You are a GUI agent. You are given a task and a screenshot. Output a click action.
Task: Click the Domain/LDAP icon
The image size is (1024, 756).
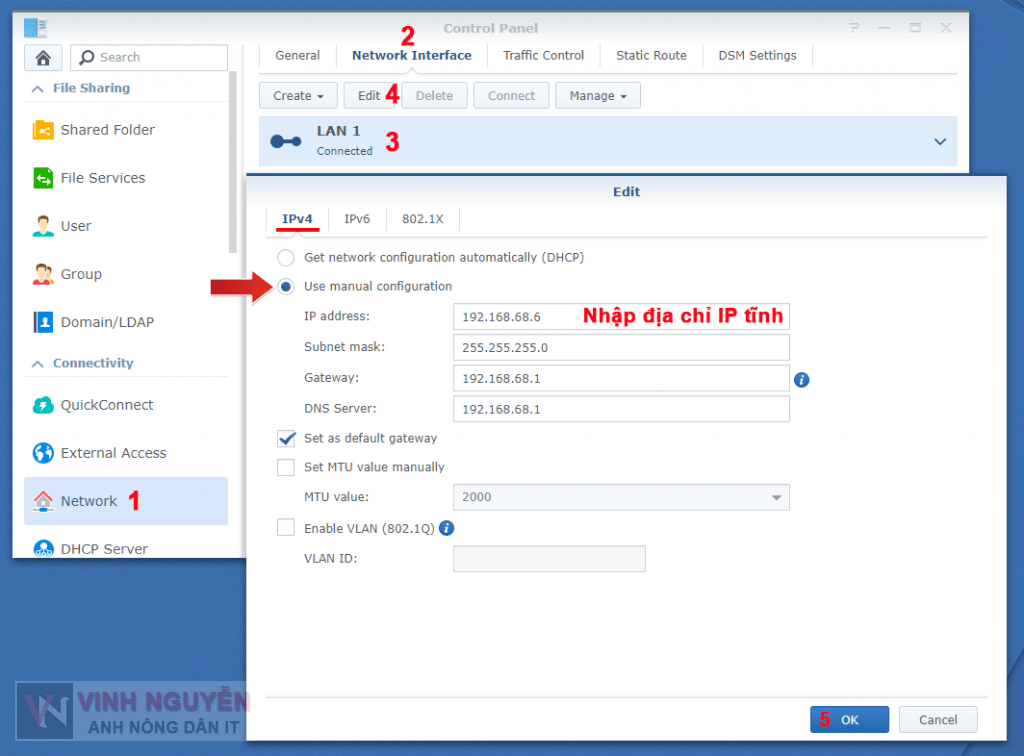tap(43, 322)
